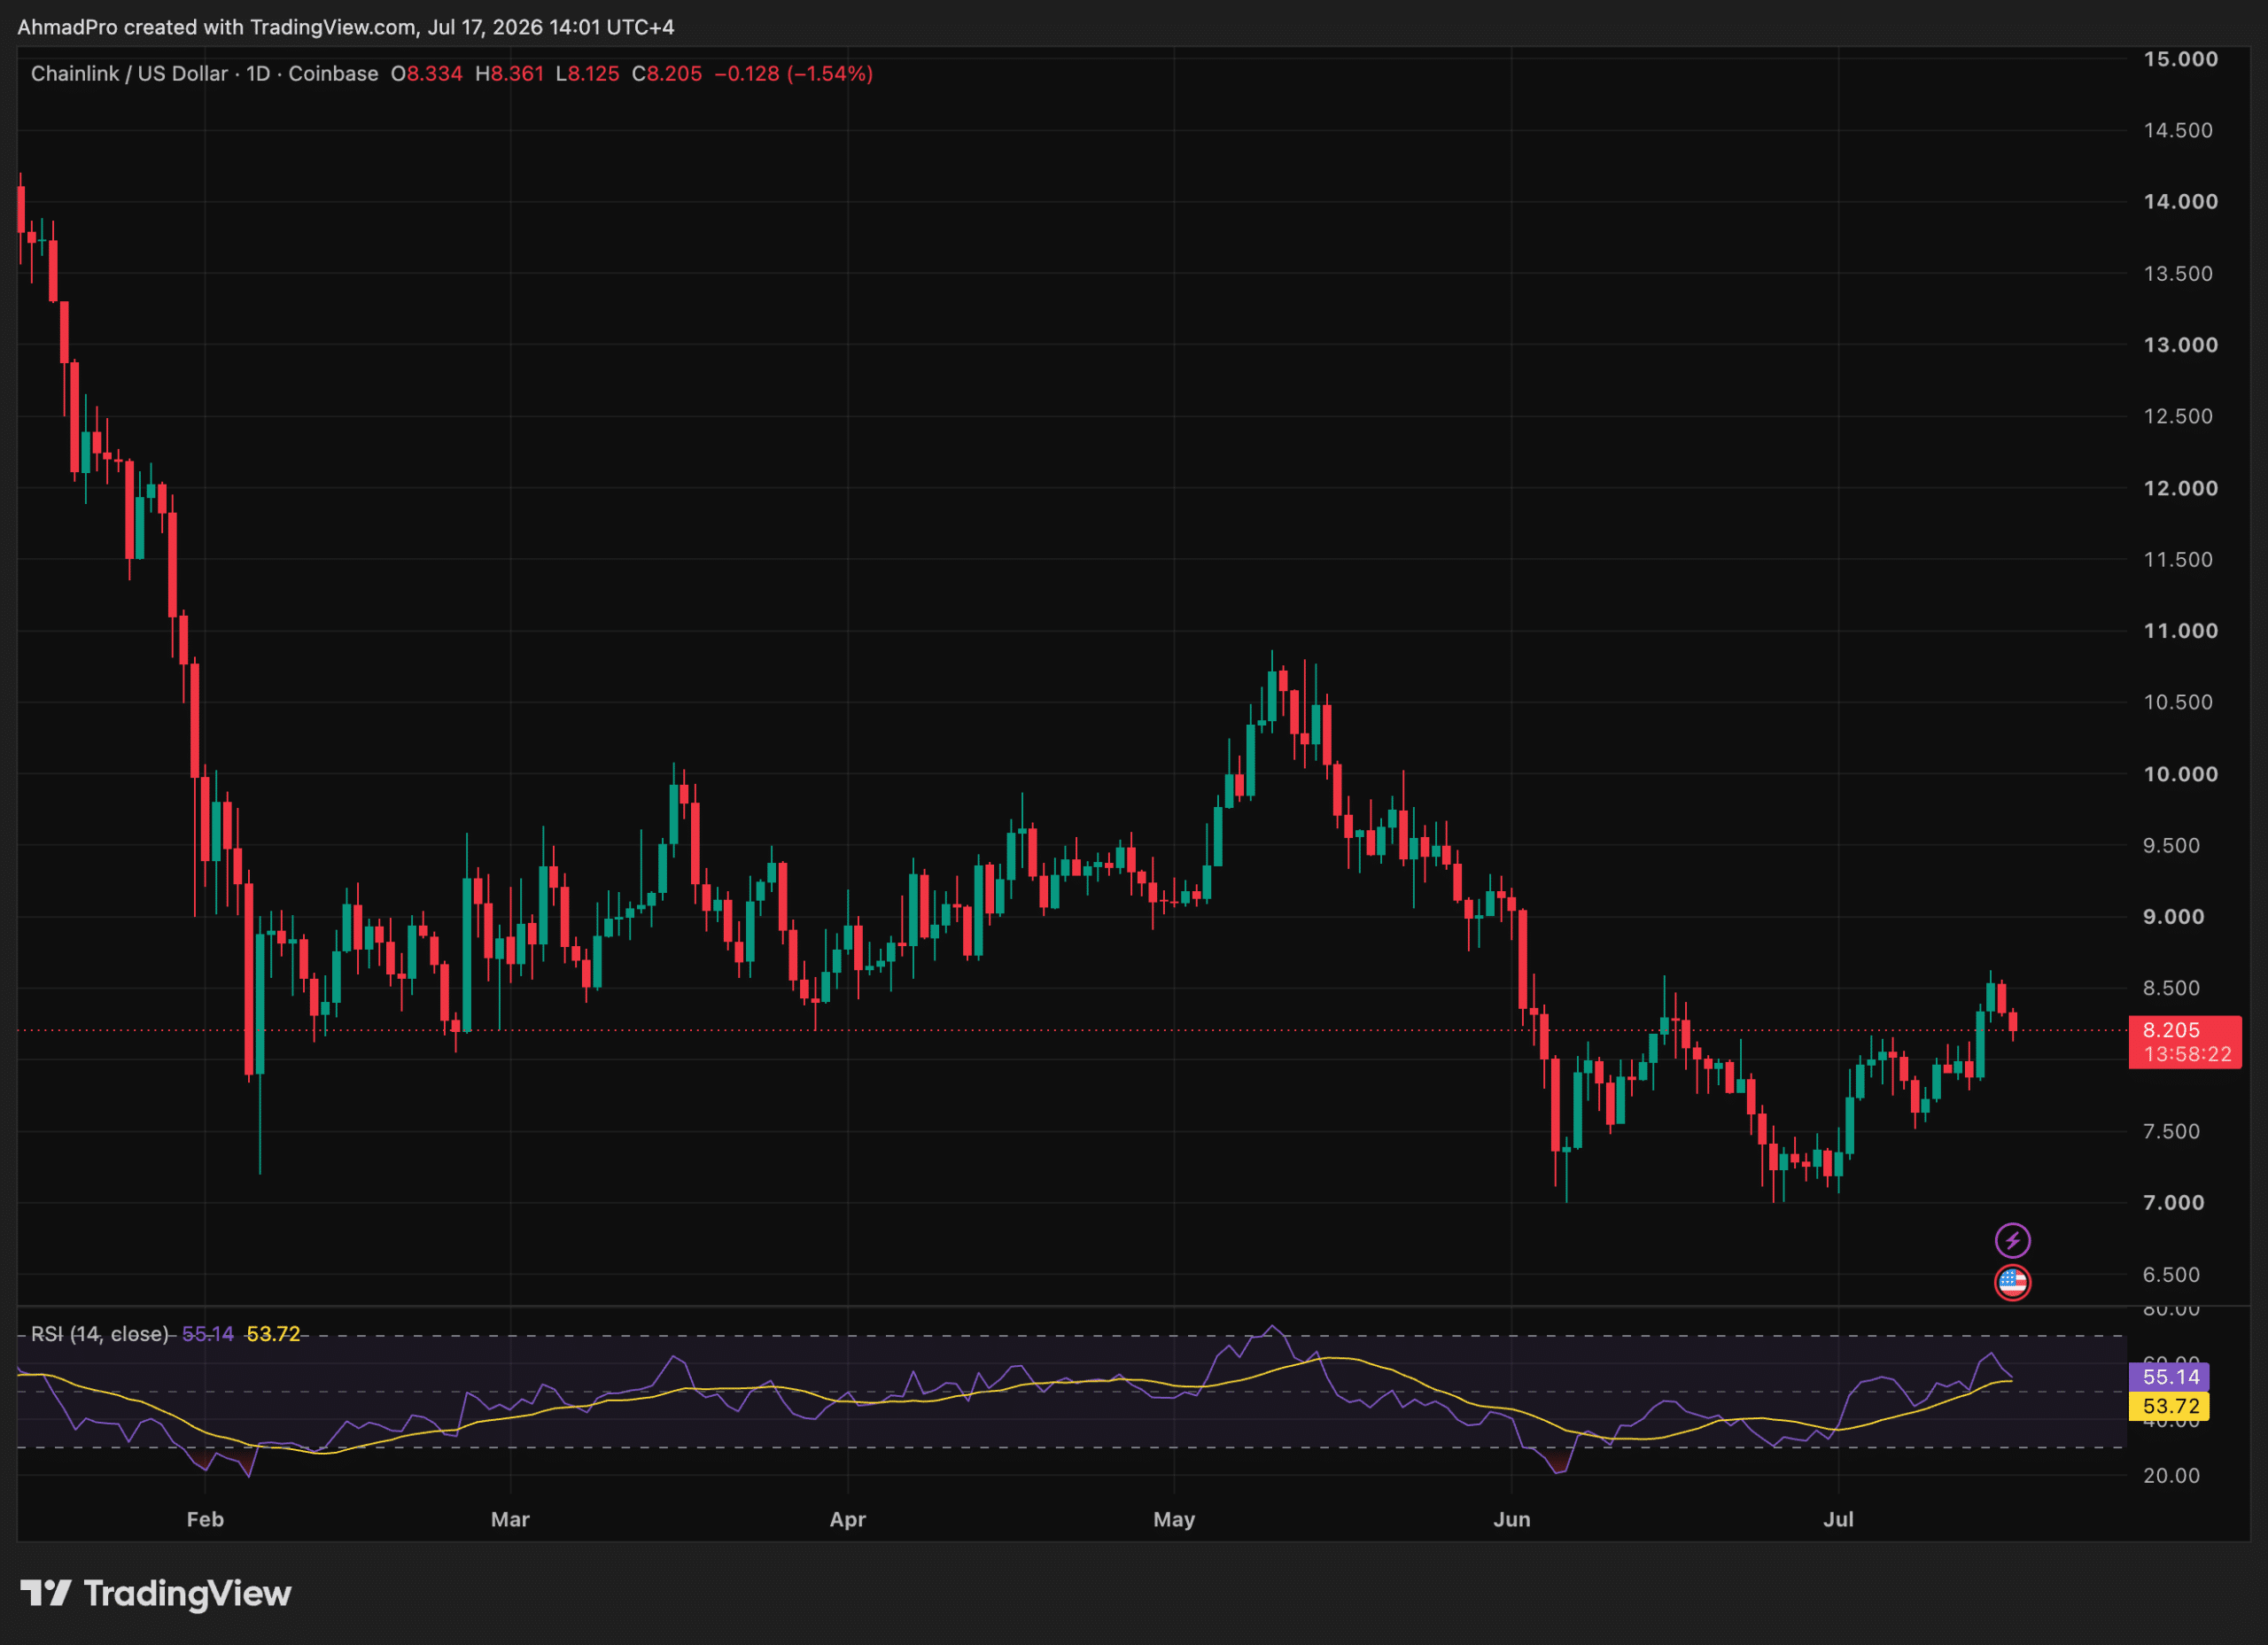This screenshot has height=1645, width=2268.
Task: Click the open value O8.334 in header
Action: [427, 74]
